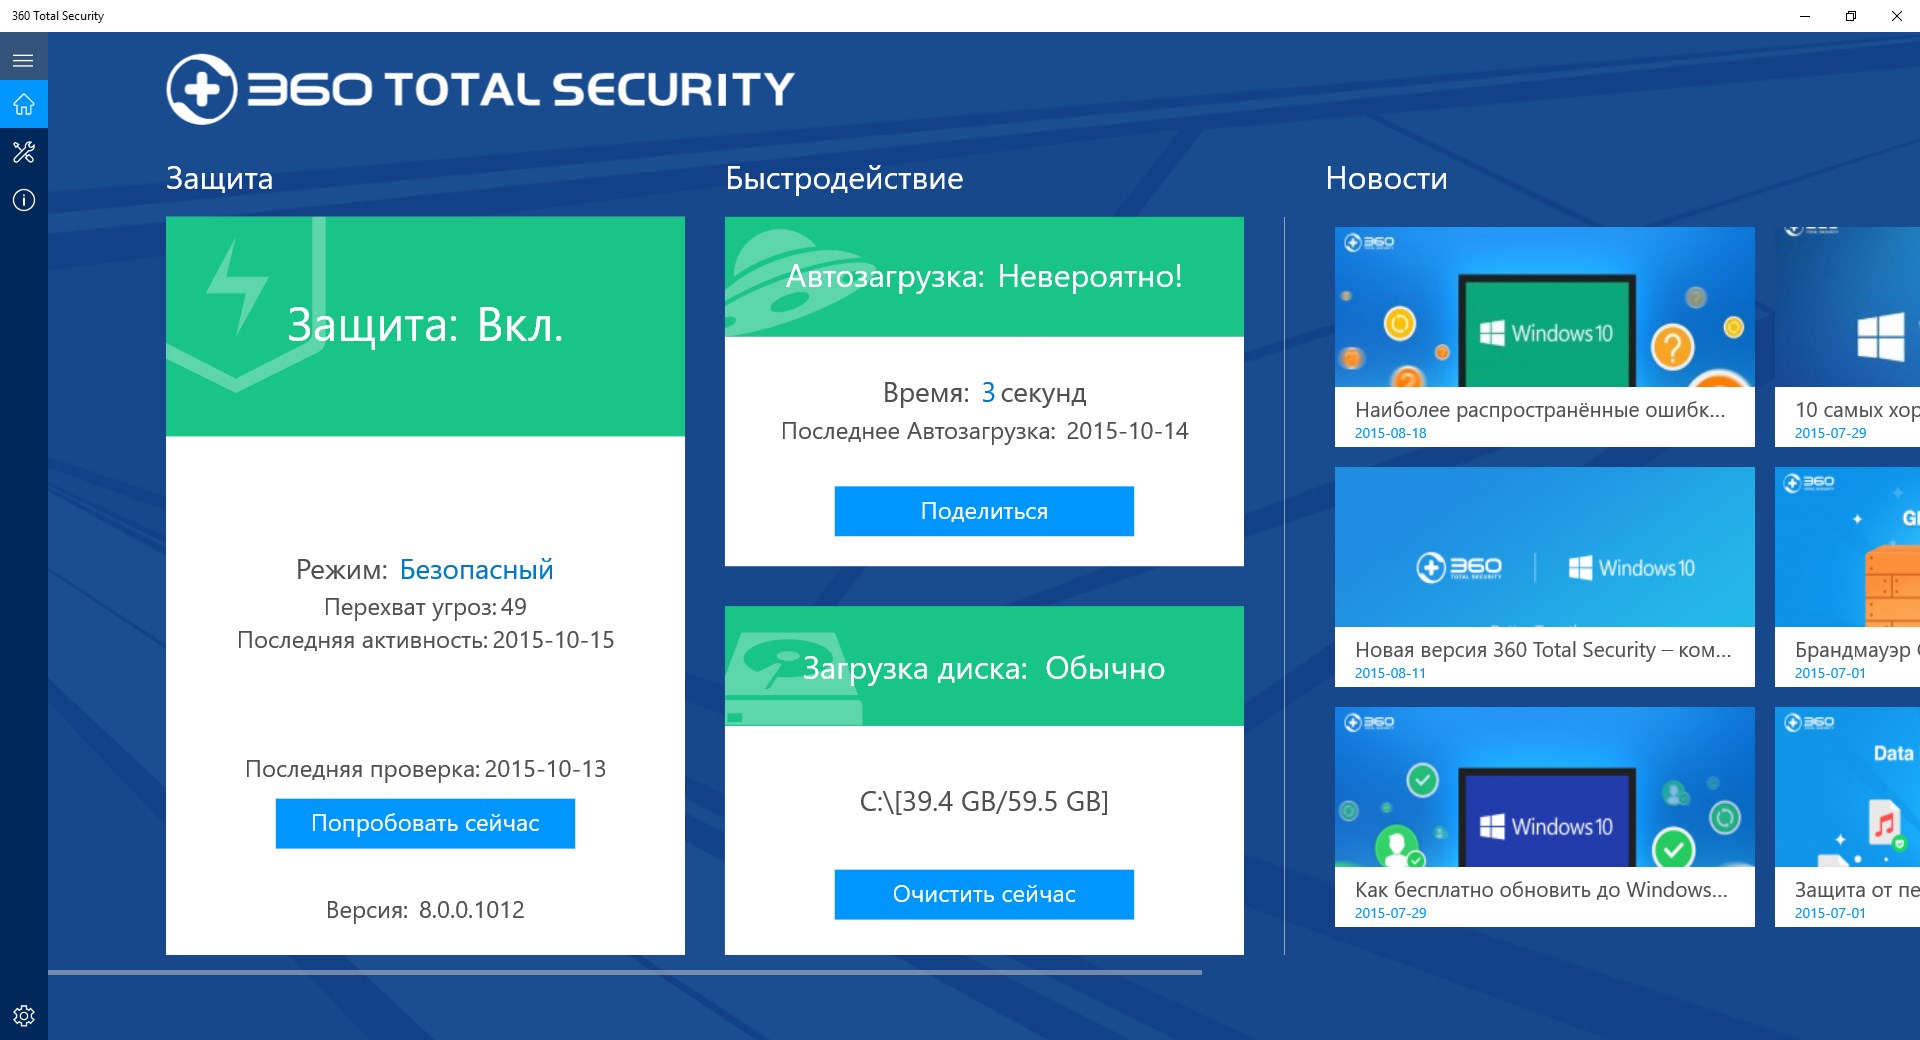Viewport: 1920px width, 1040px height.
Task: Restore down the 360 Total Security window
Action: (x=1851, y=16)
